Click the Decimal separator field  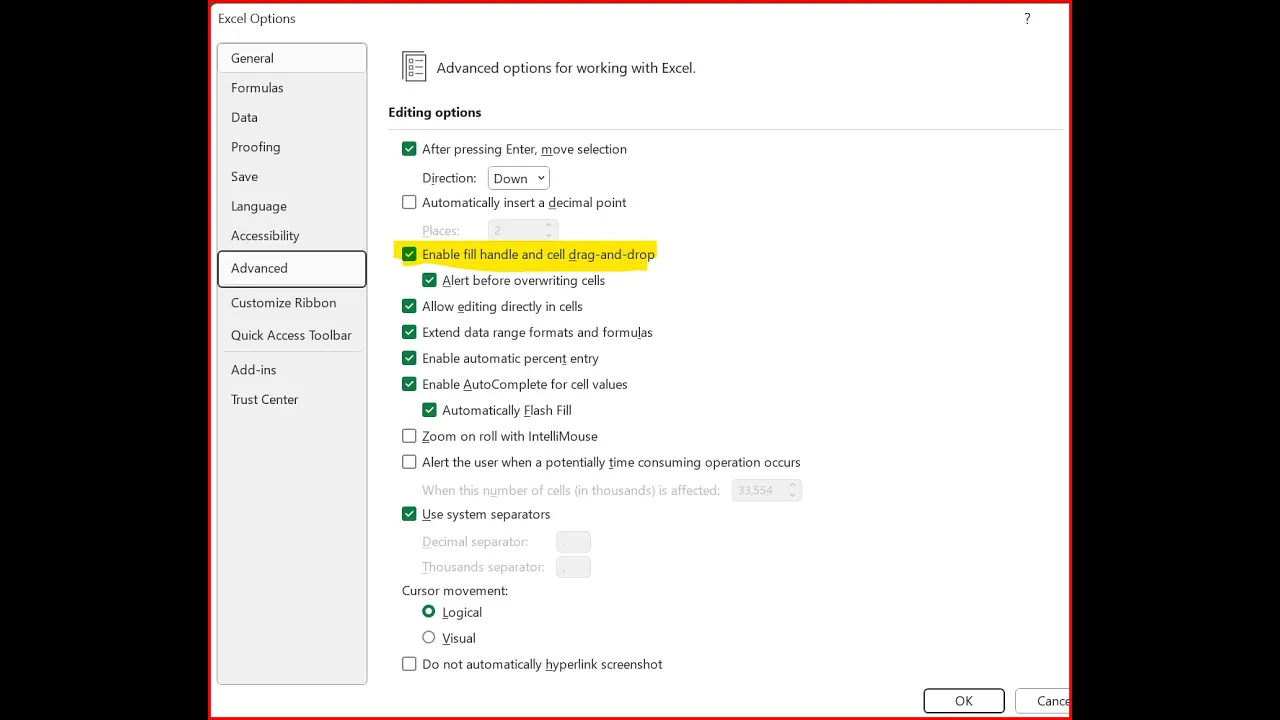pyautogui.click(x=573, y=542)
